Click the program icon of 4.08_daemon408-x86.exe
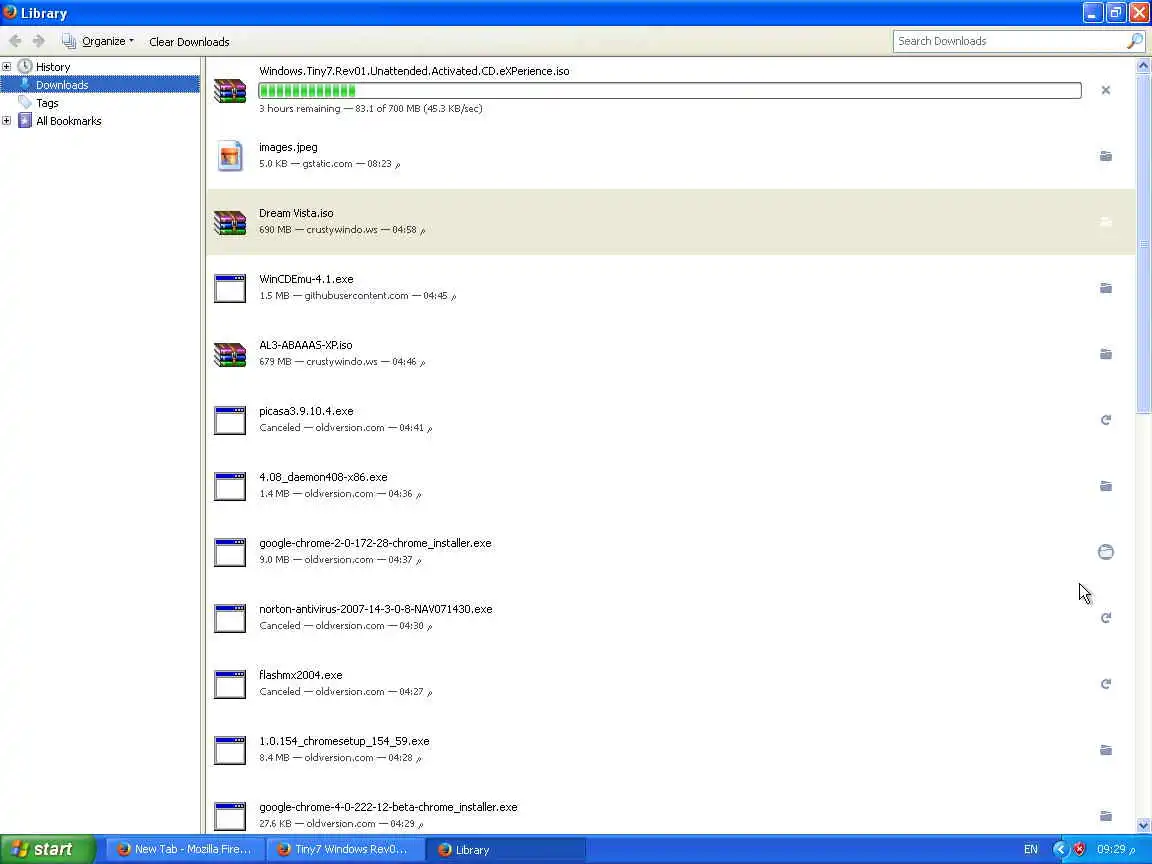Image resolution: width=1152 pixels, height=864 pixels. point(230,486)
